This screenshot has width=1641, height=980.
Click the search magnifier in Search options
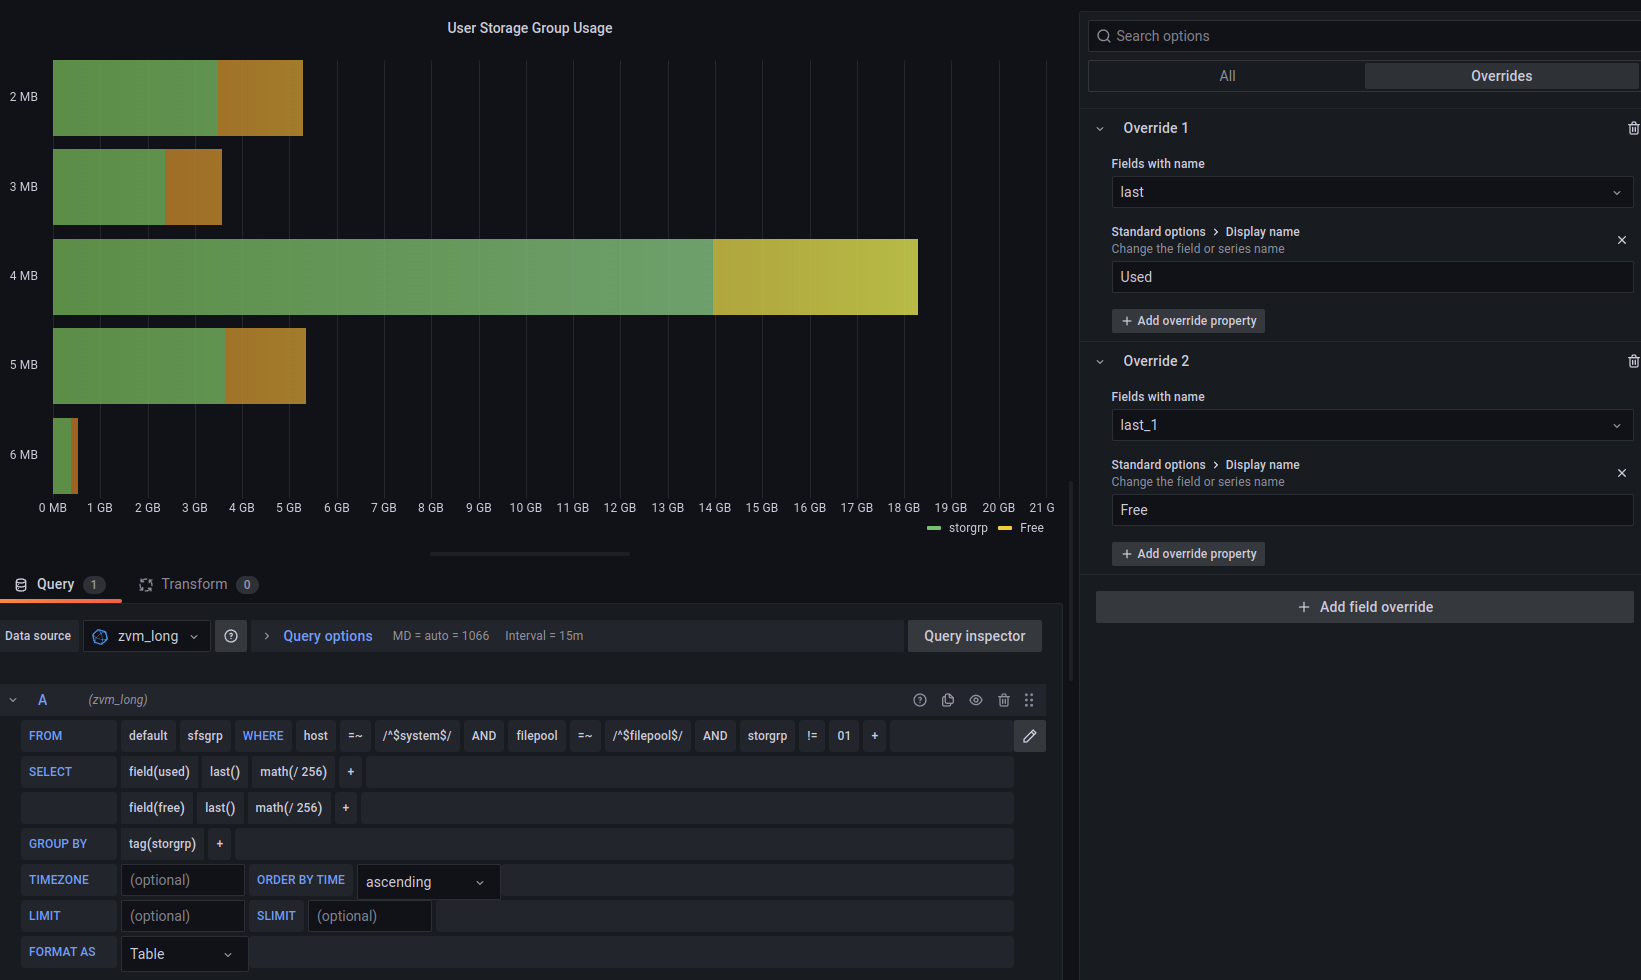(1104, 35)
